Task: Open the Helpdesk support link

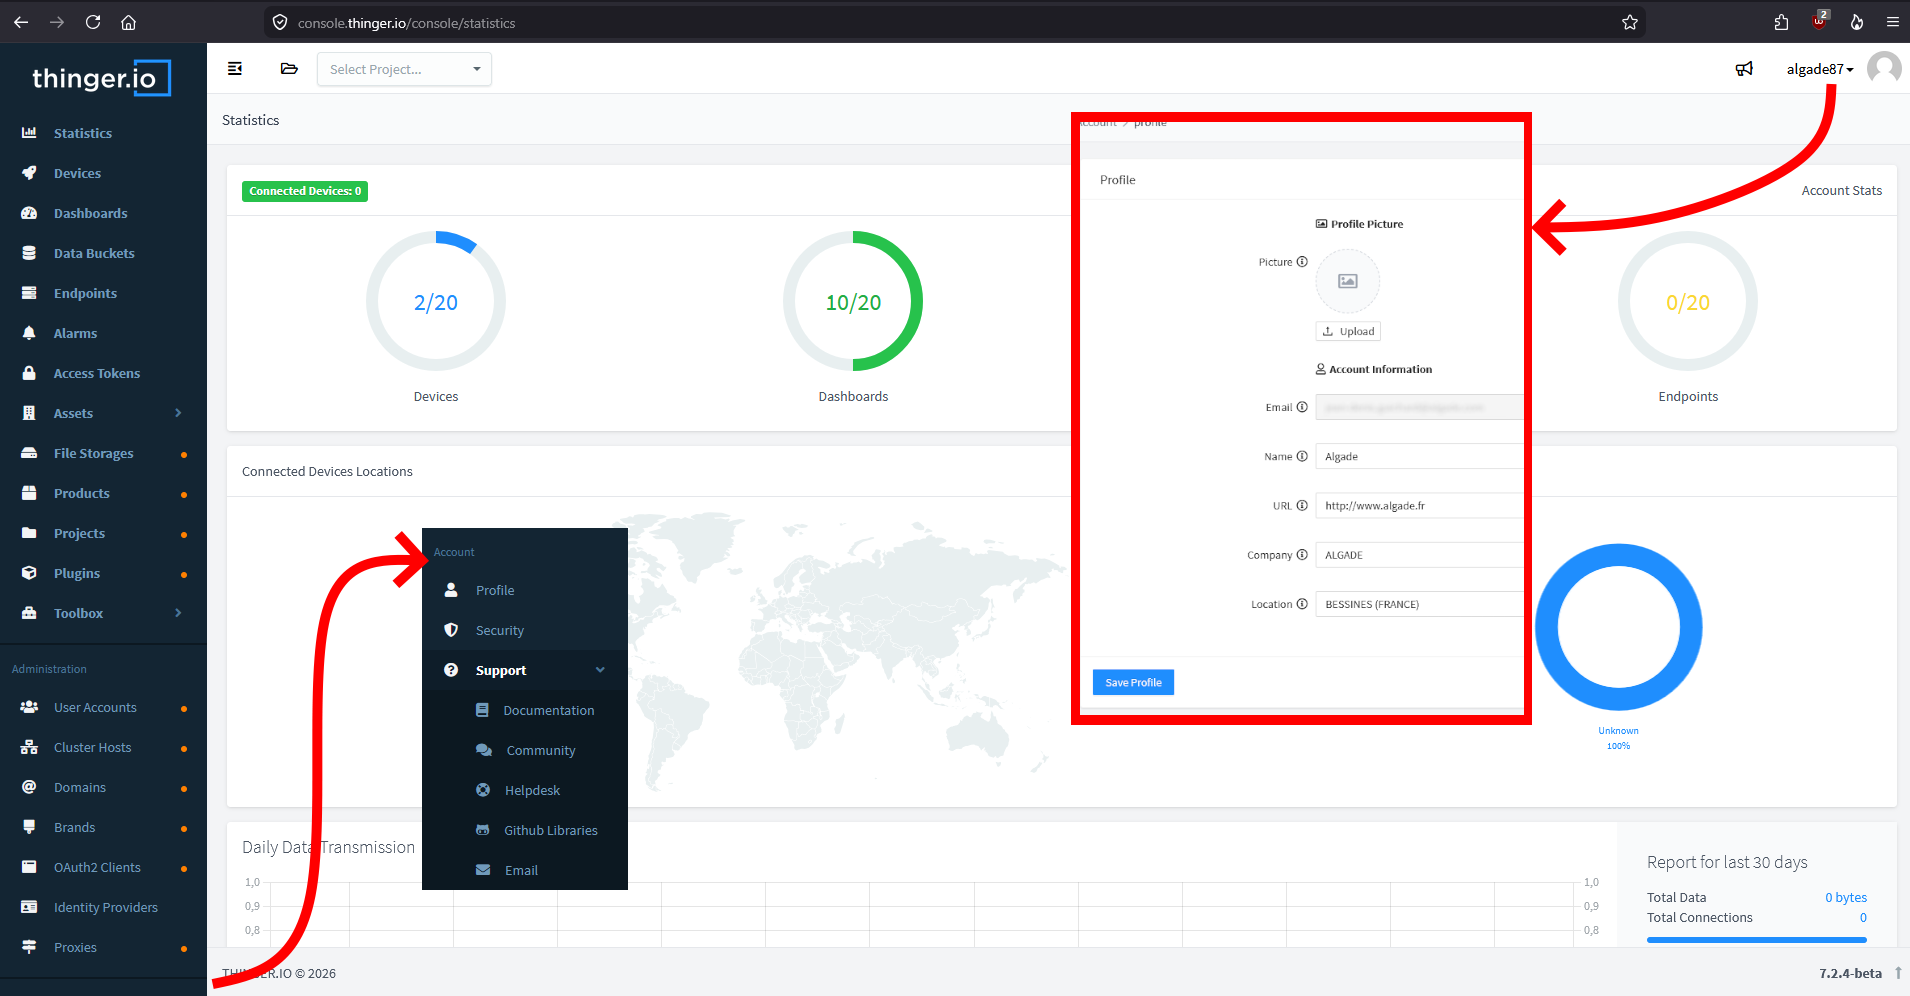Action: pos(532,790)
